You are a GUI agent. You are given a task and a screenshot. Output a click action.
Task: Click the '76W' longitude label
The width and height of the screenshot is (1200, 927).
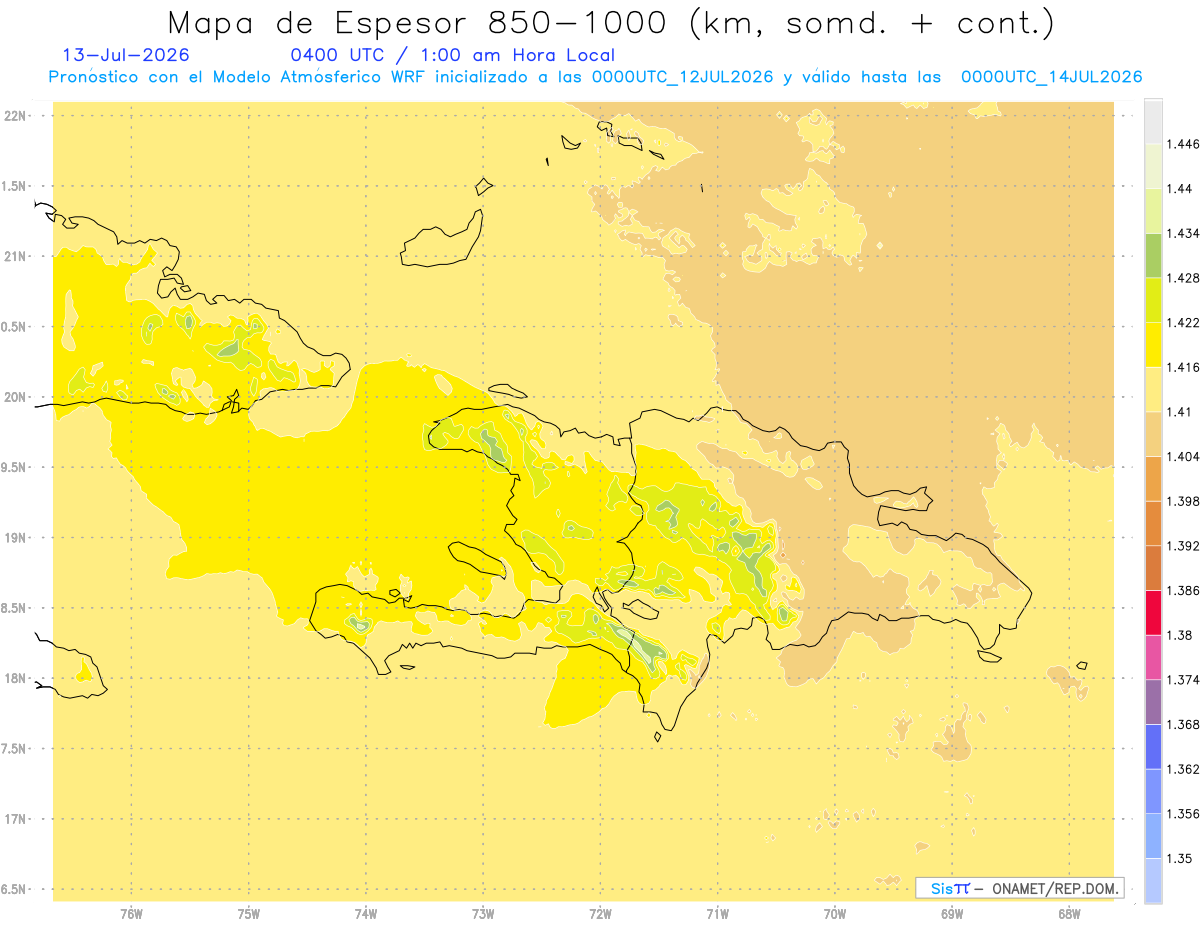[x=131, y=914]
